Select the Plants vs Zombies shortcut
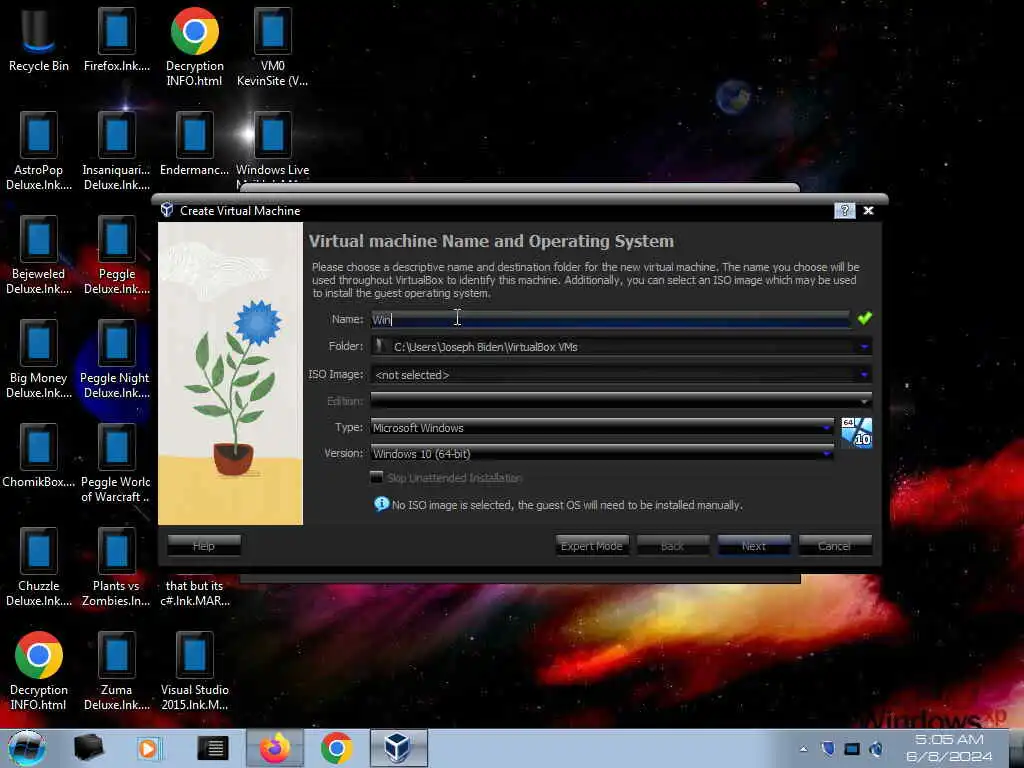Image resolution: width=1024 pixels, height=768 pixels. coord(116,567)
